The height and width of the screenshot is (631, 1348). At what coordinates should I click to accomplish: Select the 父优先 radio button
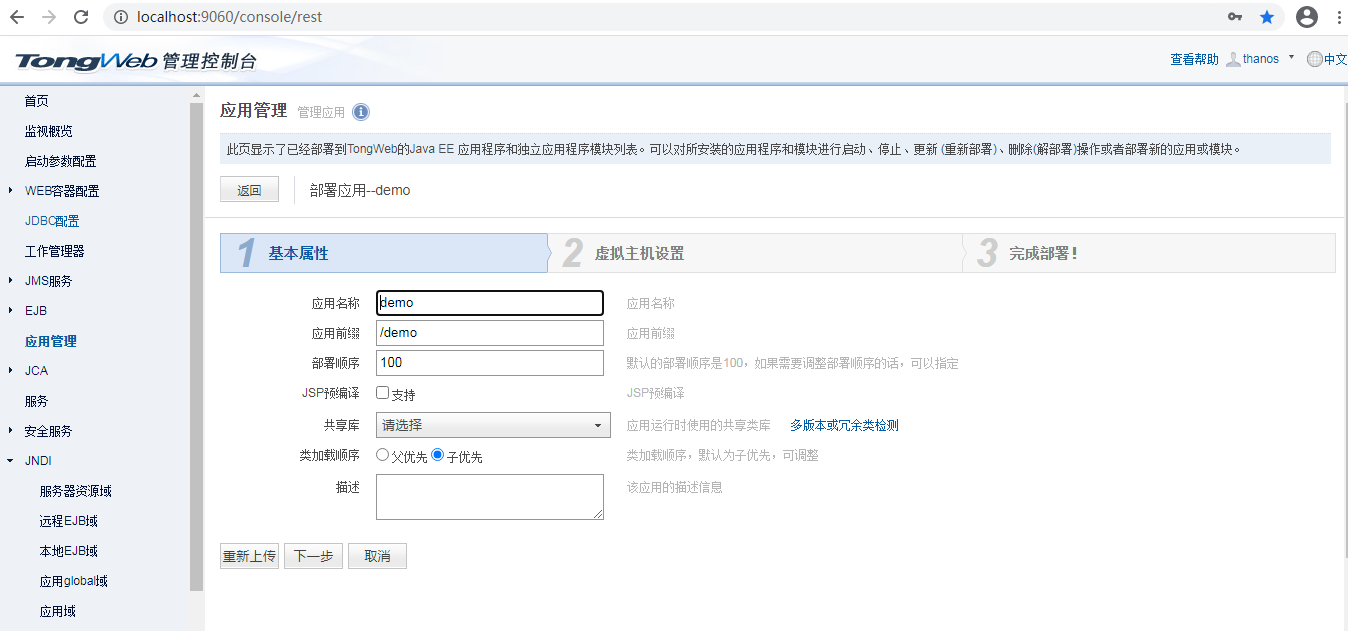(382, 455)
